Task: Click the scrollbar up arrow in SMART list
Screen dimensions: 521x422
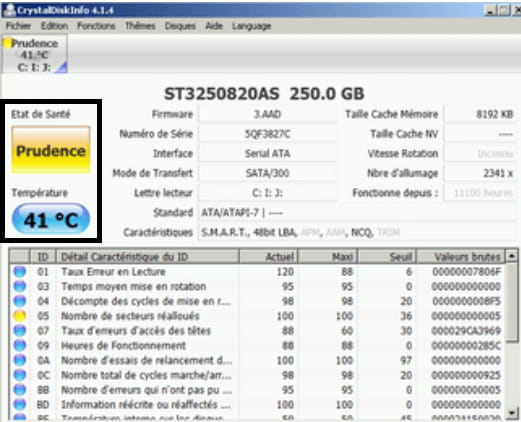Action: [512, 256]
